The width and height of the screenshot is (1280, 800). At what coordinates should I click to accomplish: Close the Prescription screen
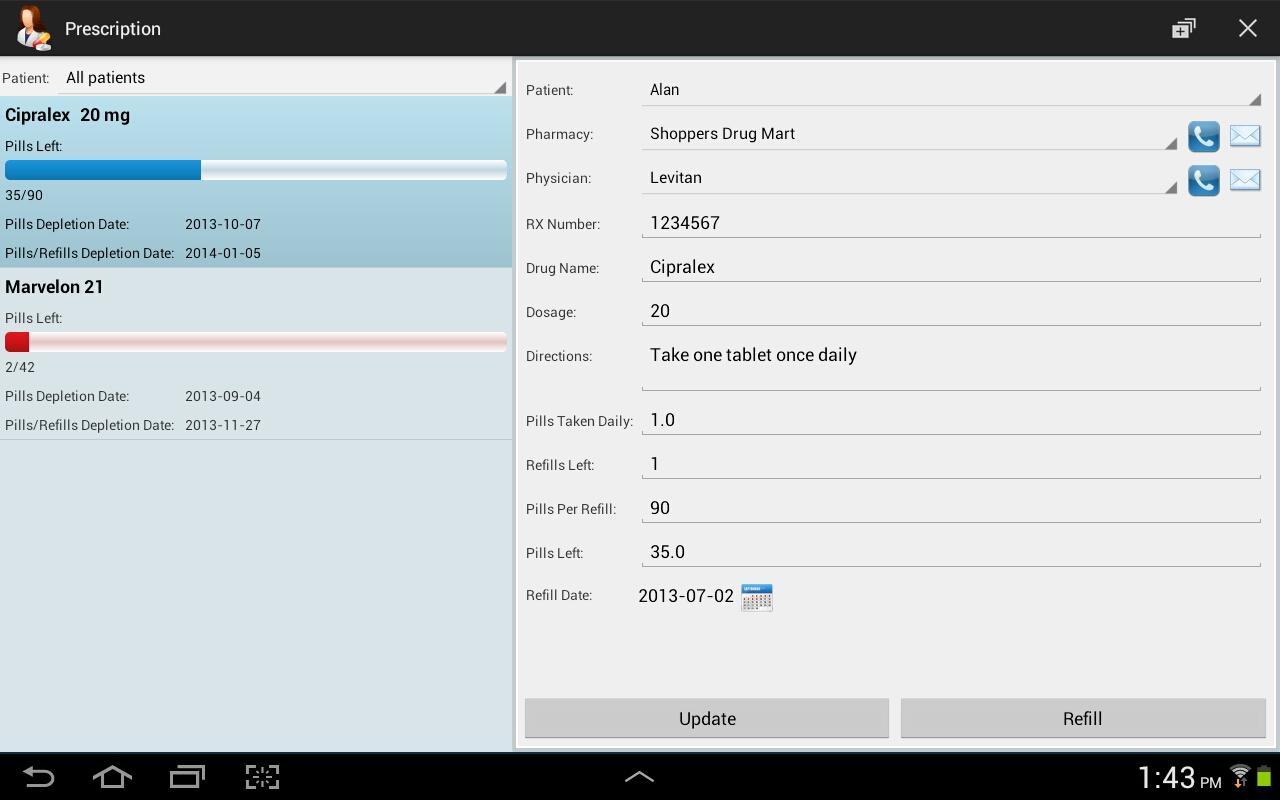[1247, 28]
